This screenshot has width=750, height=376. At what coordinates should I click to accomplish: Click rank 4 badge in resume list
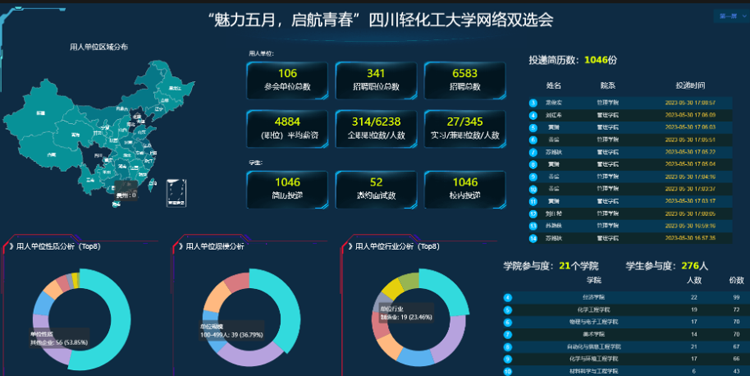coord(533,115)
